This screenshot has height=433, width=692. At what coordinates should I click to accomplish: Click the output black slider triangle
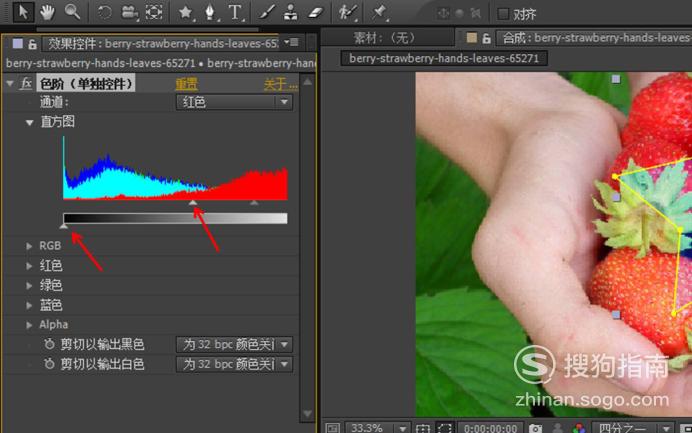[x=64, y=226]
